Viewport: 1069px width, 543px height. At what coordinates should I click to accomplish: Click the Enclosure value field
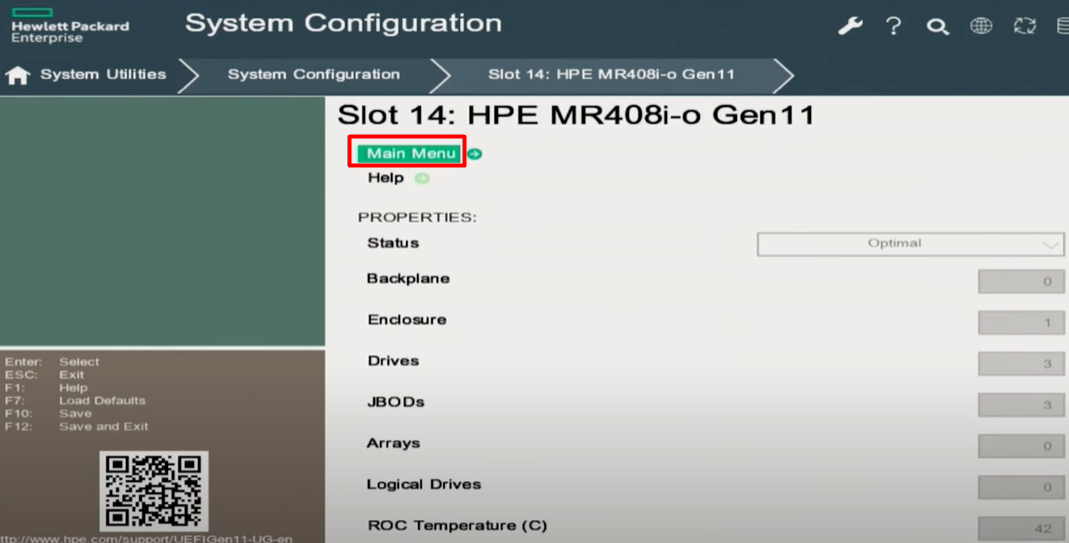(1021, 323)
